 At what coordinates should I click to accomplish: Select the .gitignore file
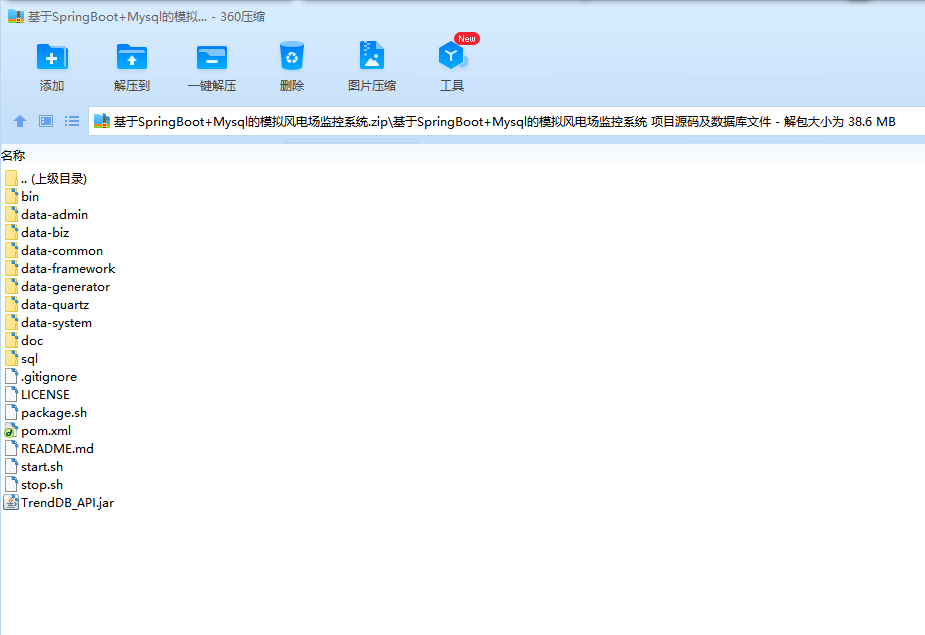coord(41,377)
